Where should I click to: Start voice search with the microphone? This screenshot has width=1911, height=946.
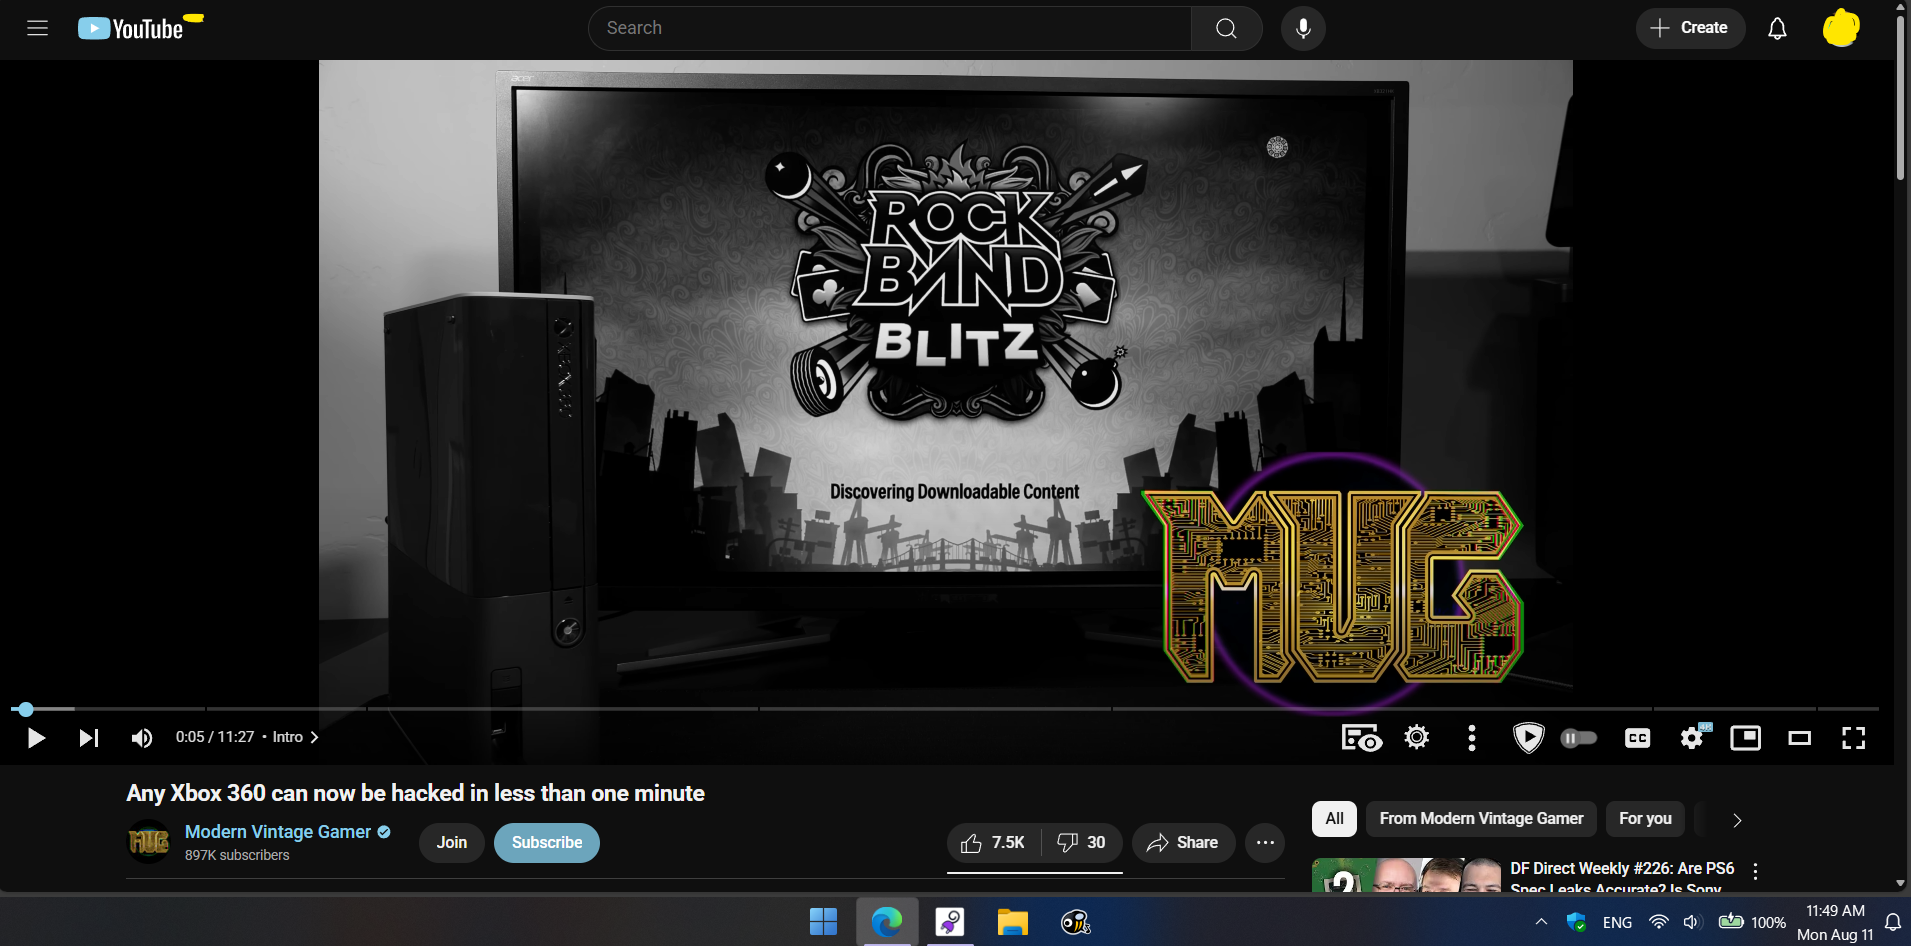coord(1303,28)
